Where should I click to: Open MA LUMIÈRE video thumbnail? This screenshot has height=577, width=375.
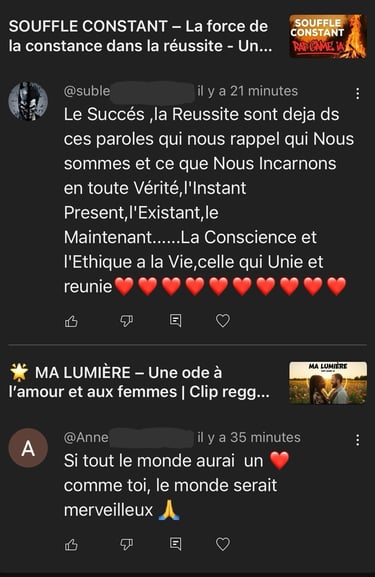328,383
